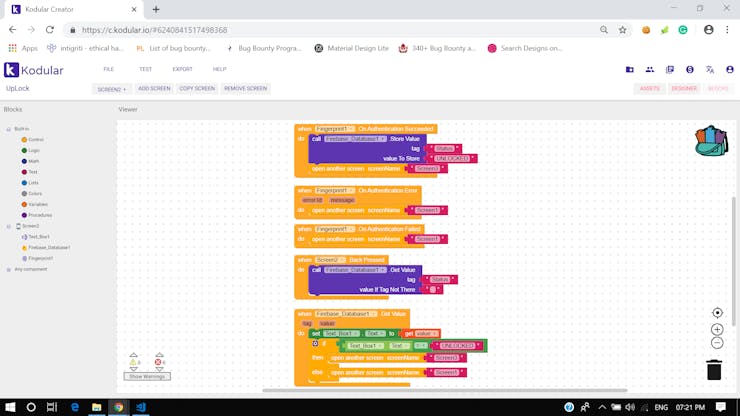Zoom out the blocks workspace
Viewport: 740px width, 416px height.
717,343
